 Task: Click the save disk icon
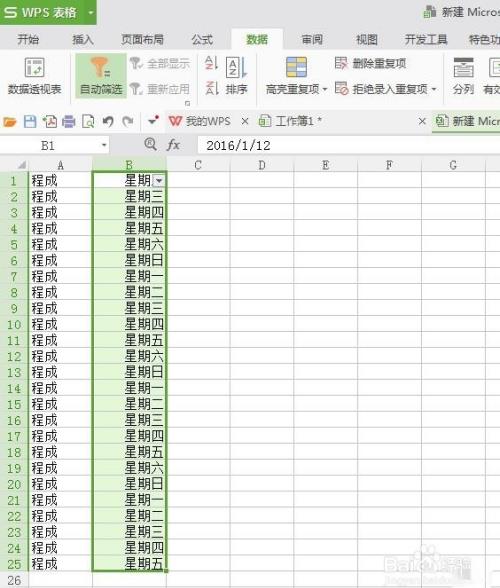tap(30, 122)
